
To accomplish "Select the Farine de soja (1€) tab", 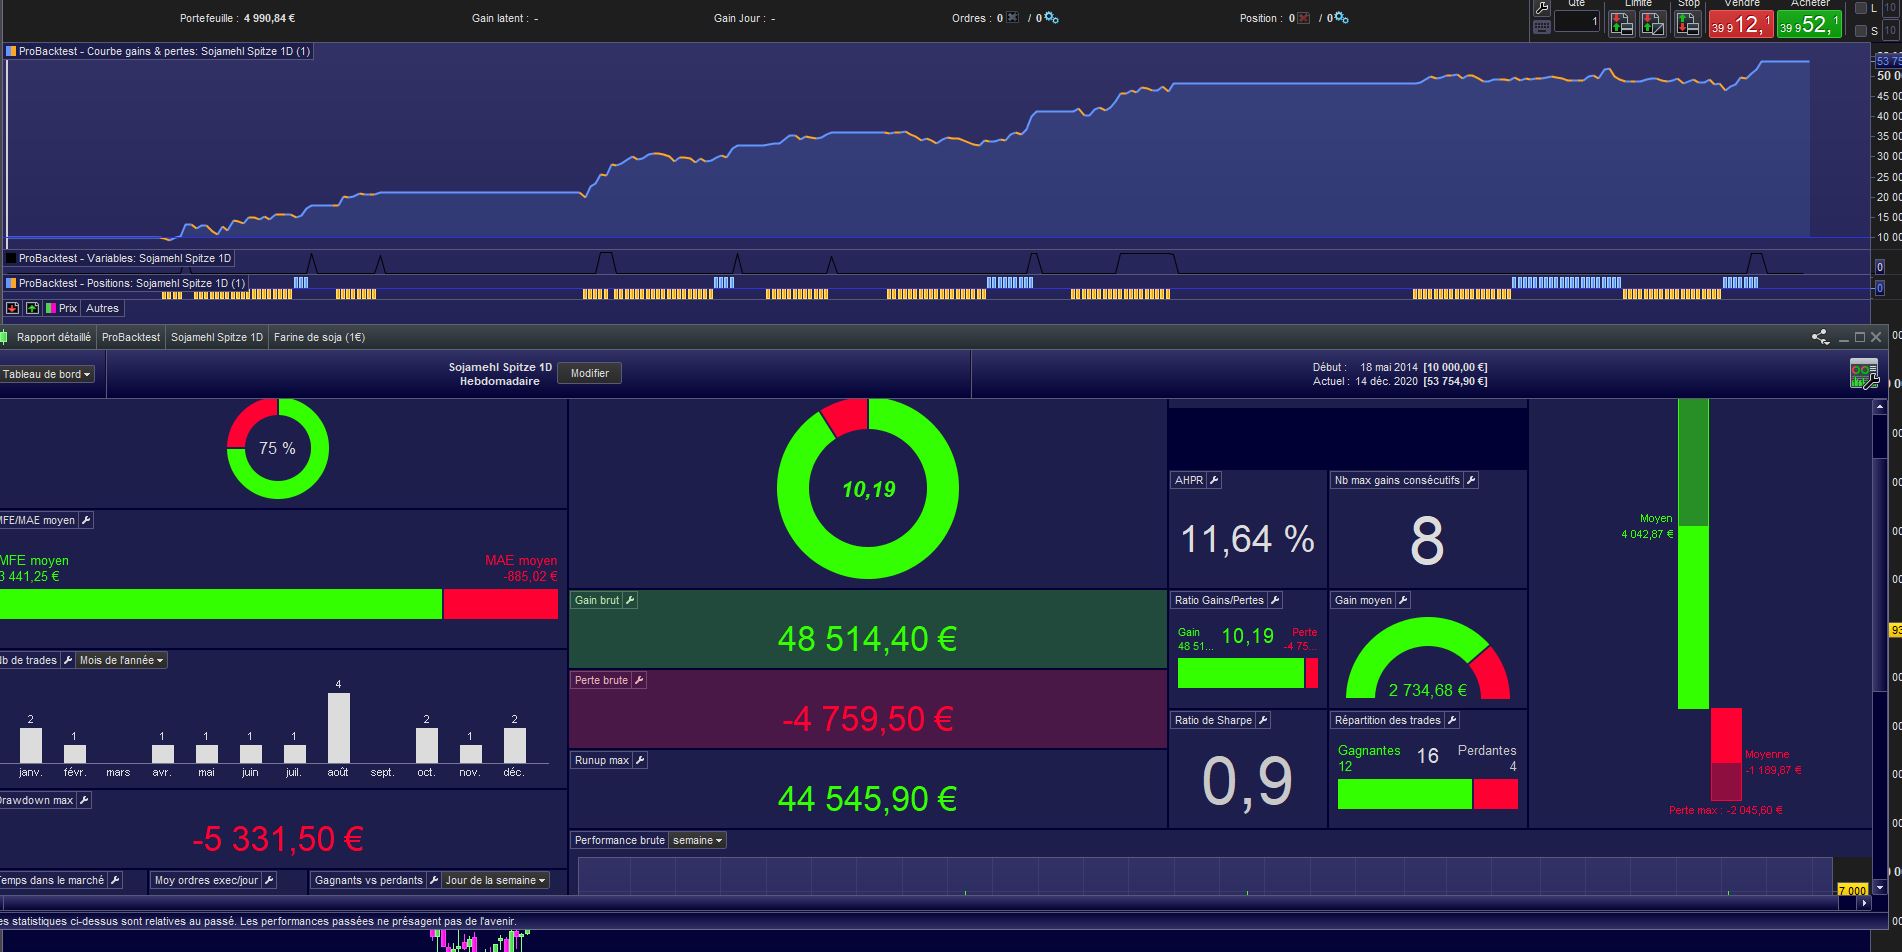I will 320,337.
